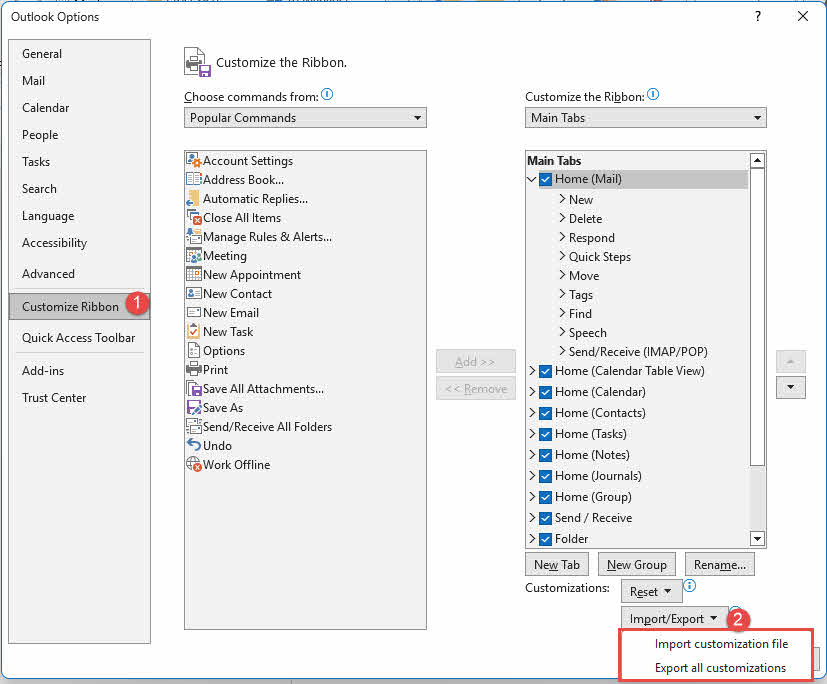Toggle the Home (Calendar) checkbox
This screenshot has height=684, width=827.
click(543, 391)
